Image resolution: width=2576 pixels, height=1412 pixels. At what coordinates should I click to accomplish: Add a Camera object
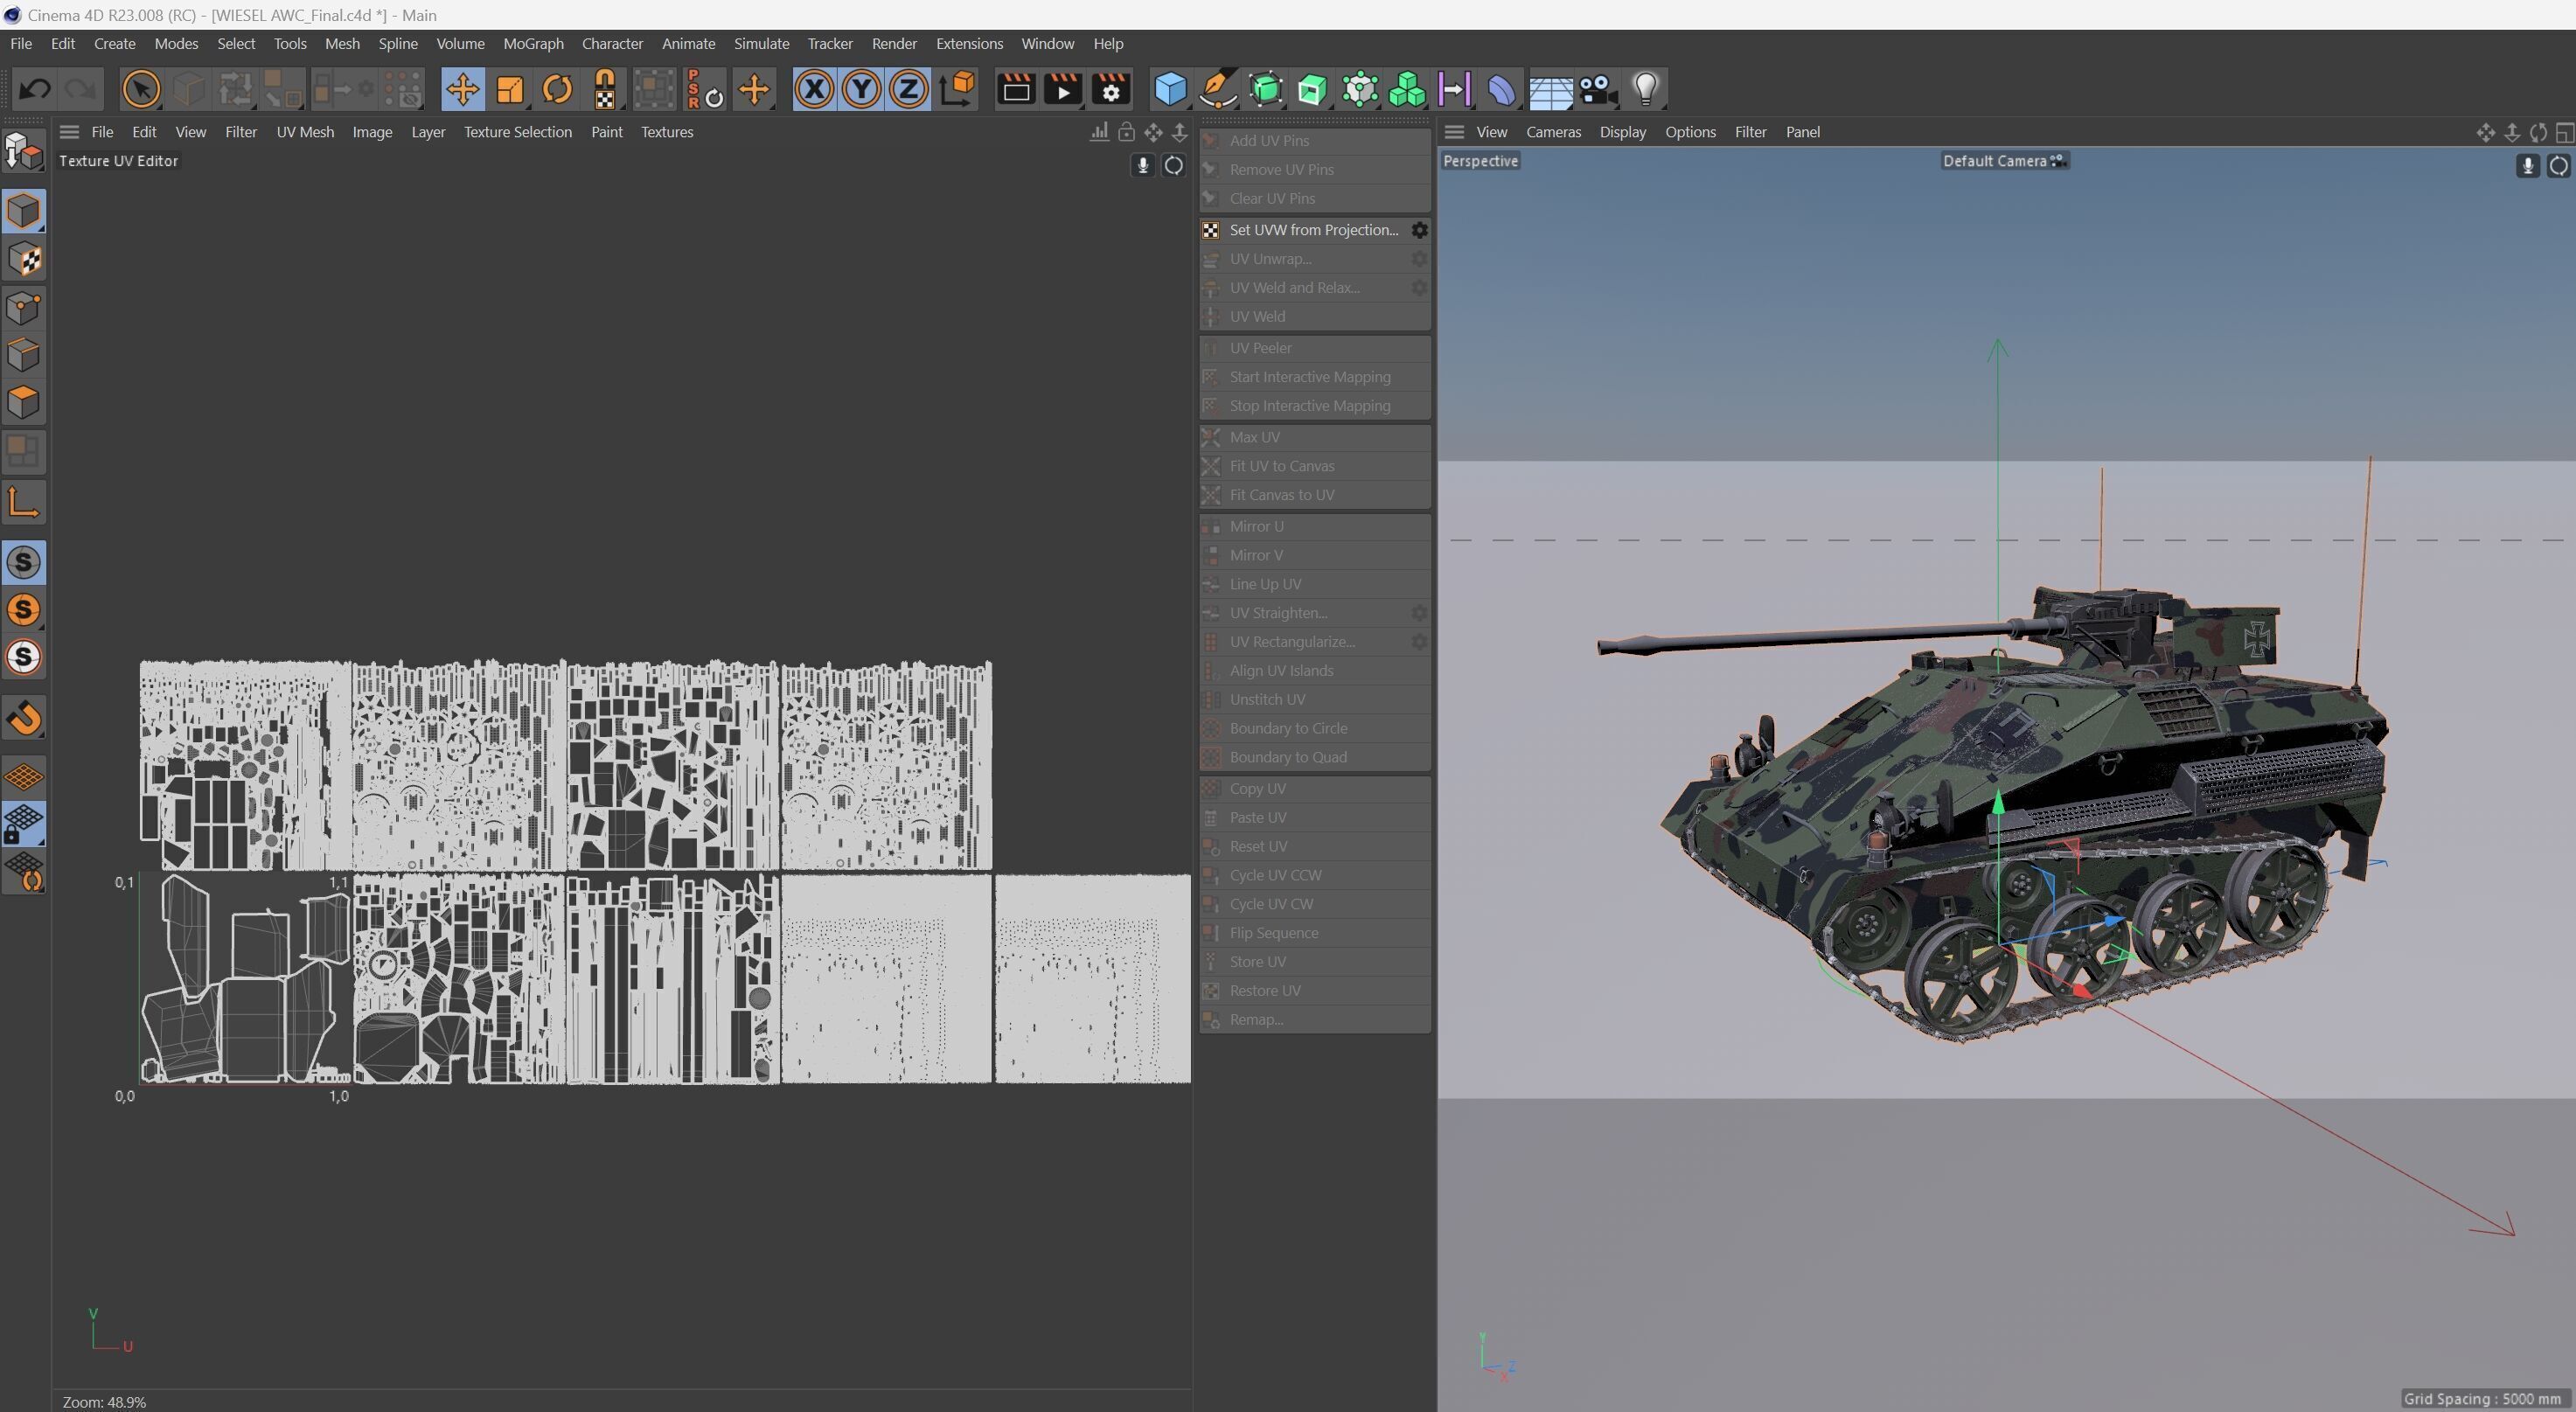point(1597,90)
